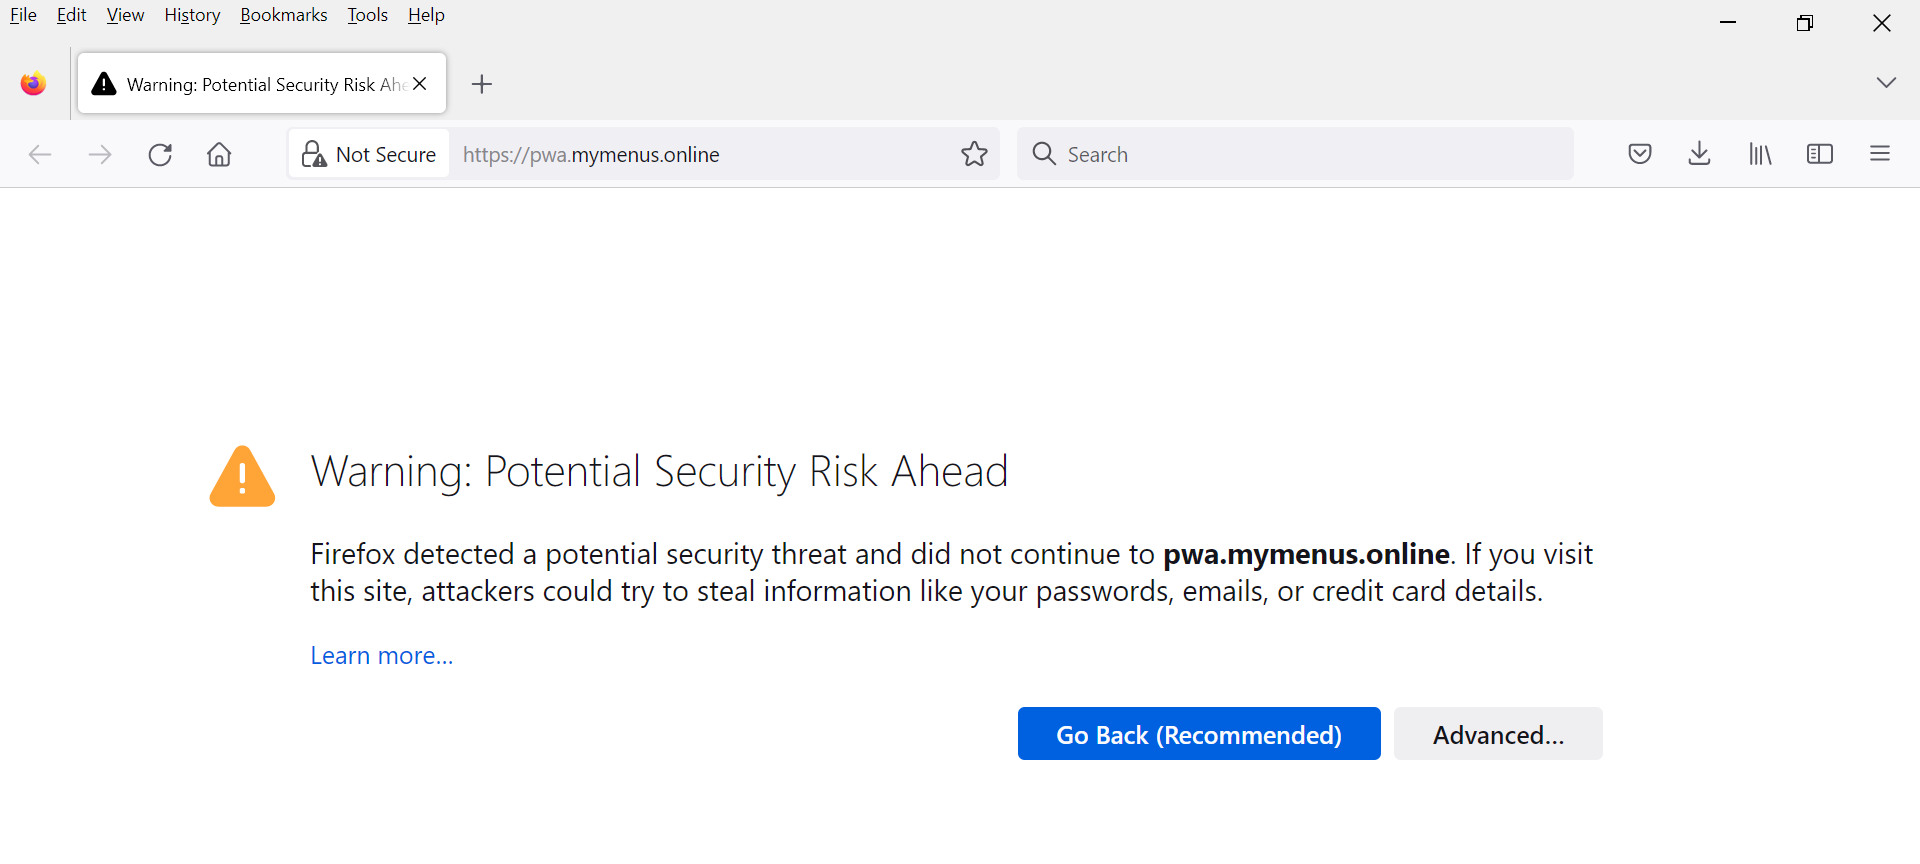Screen dimensions: 1920x864
Task: Click the 'Not Secure' label text
Action: coord(386,155)
